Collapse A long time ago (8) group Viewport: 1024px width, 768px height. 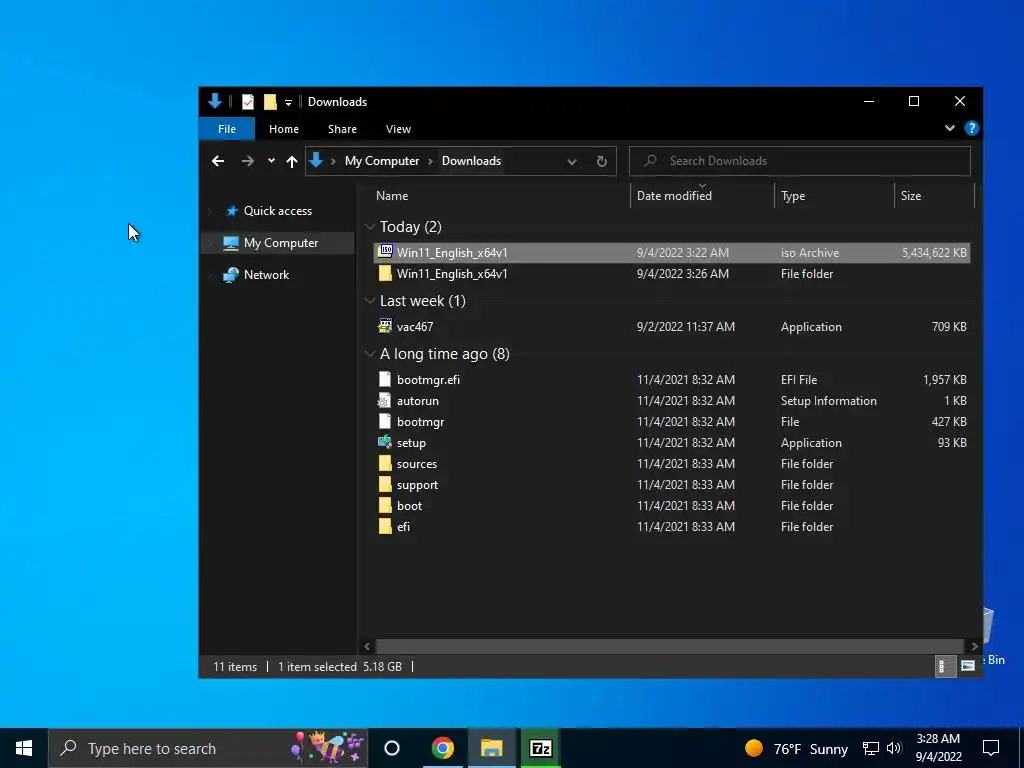click(370, 353)
